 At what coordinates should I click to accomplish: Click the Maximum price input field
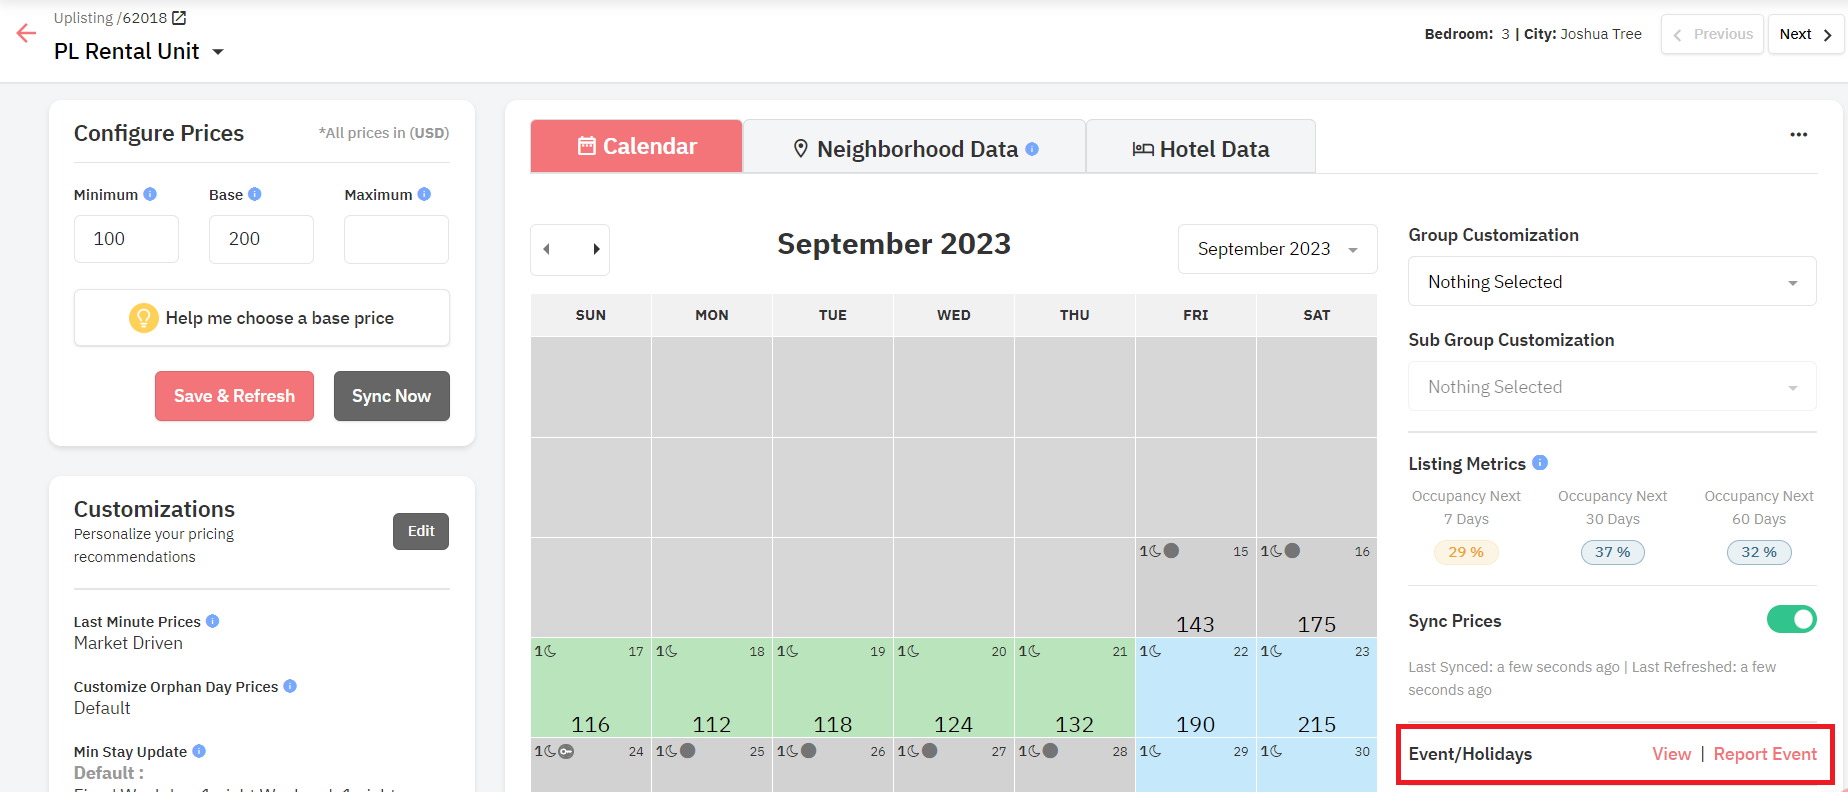click(x=396, y=239)
